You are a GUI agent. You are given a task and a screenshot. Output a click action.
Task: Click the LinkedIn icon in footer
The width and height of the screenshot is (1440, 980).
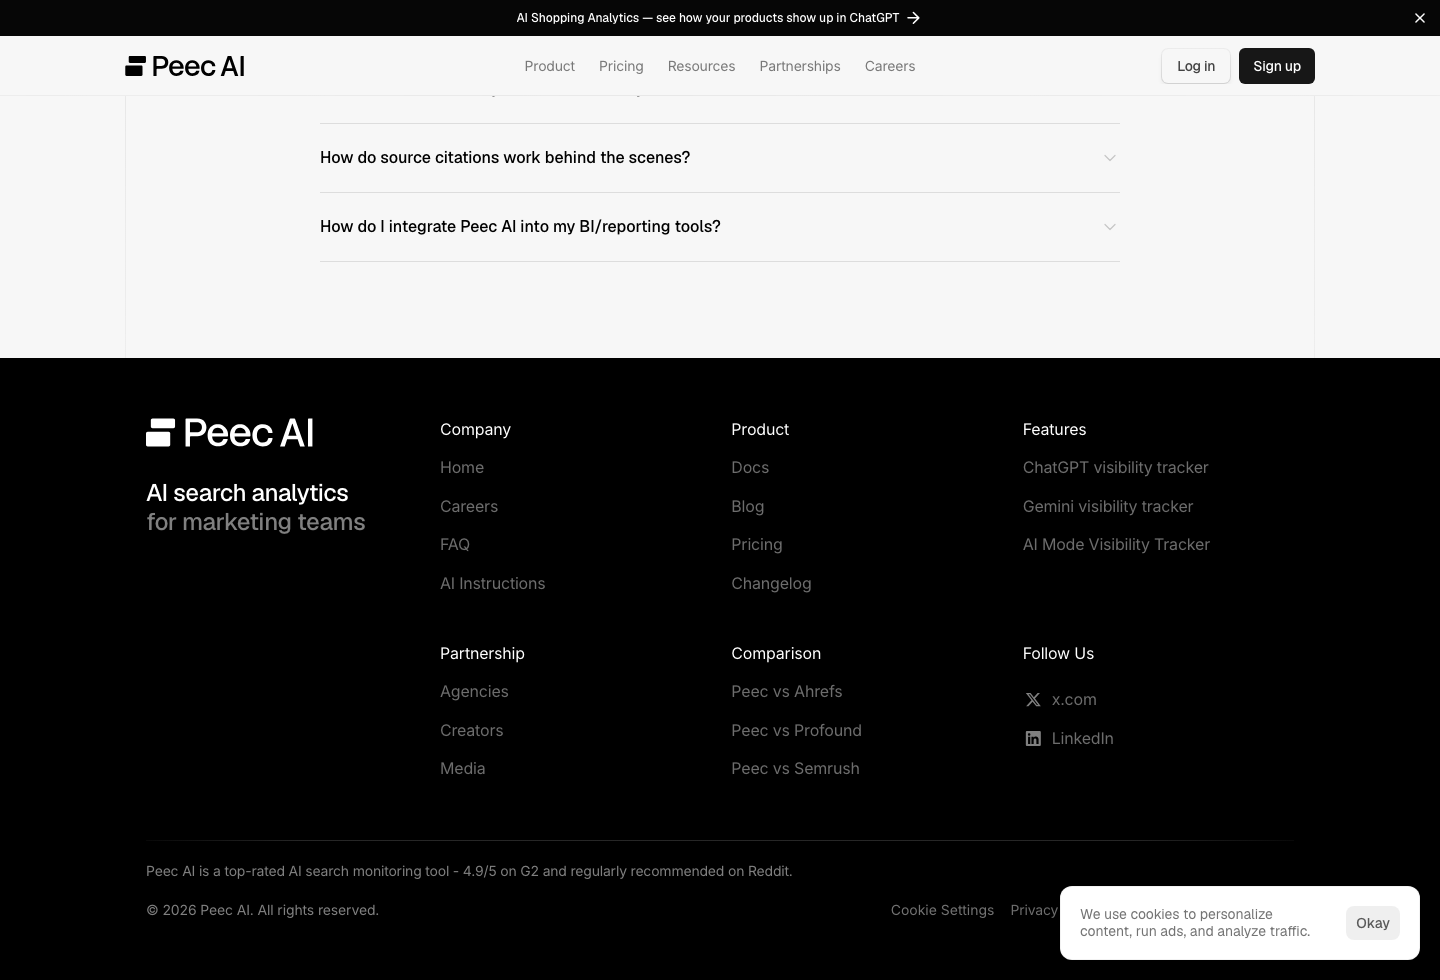(1033, 739)
